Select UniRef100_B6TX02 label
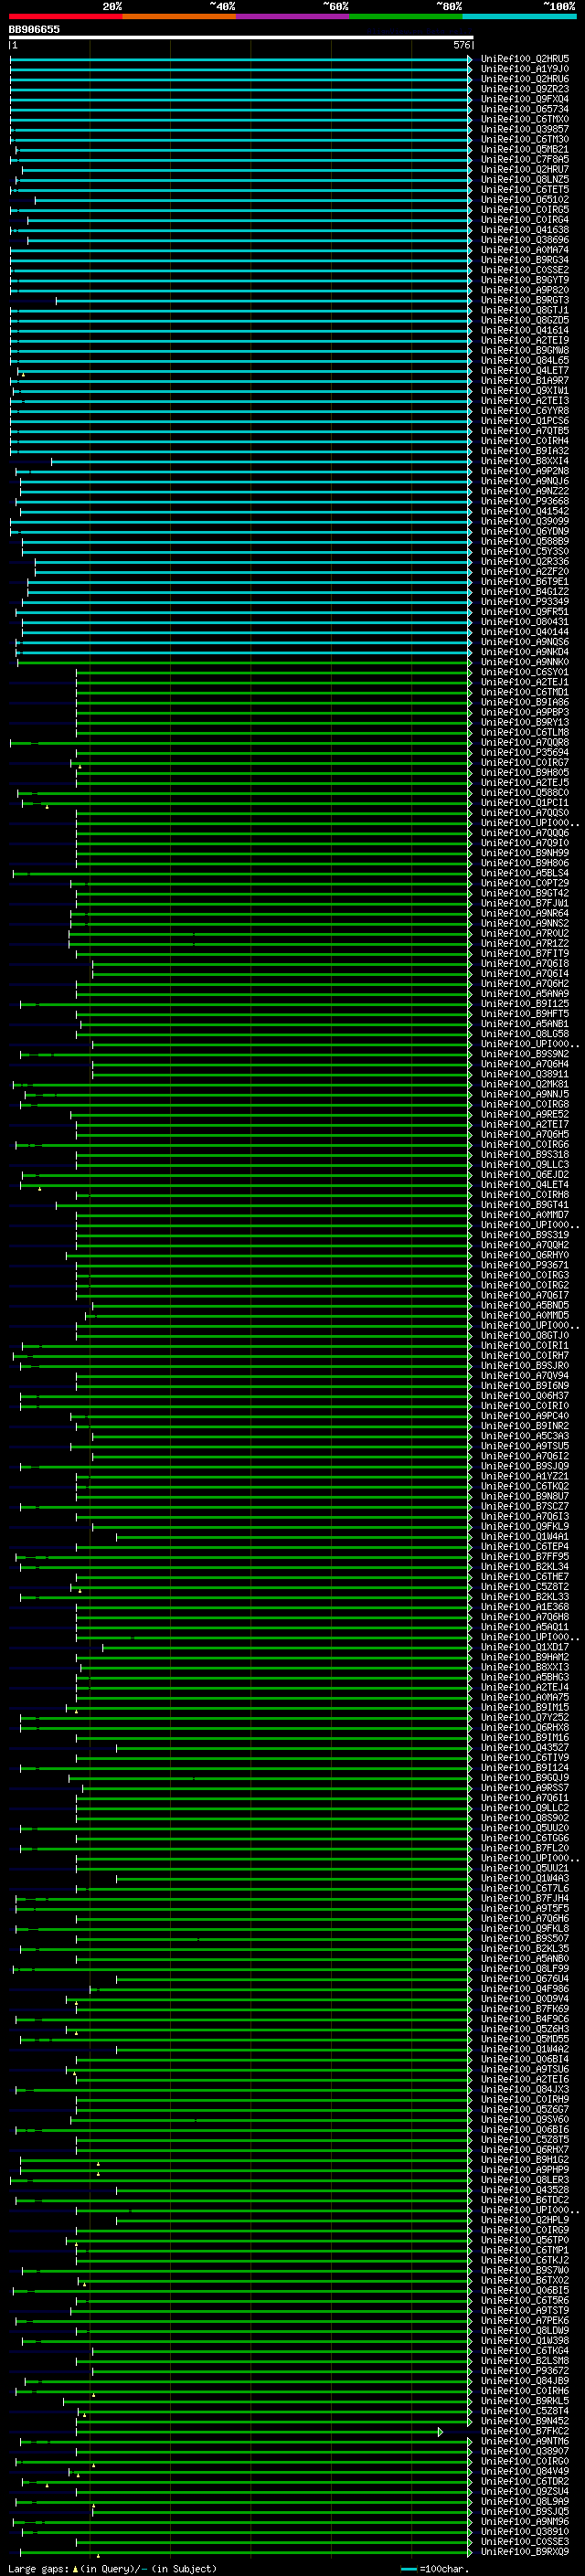Viewport: 585px width, 2576px height. 524,2280
